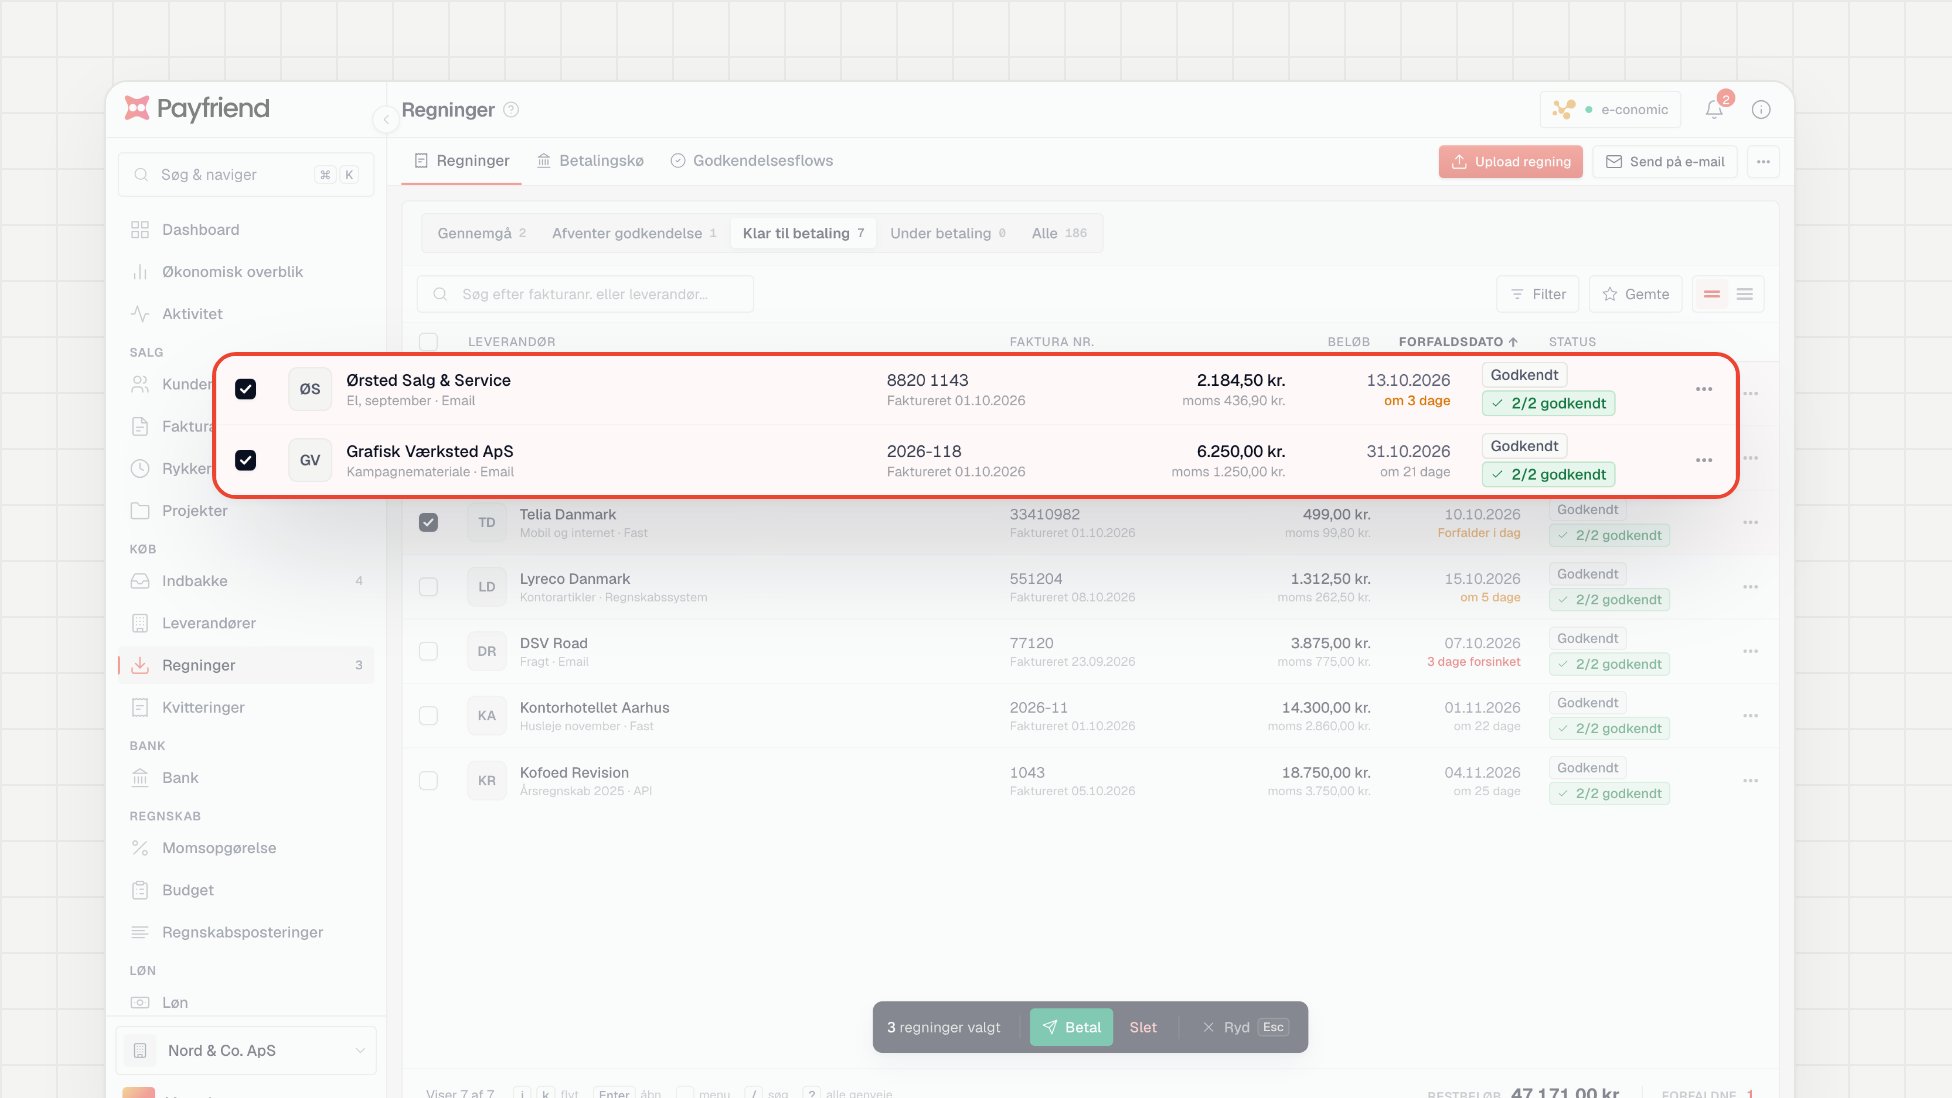Uncheck the Ørsted Salg & Service checkbox

click(x=245, y=389)
